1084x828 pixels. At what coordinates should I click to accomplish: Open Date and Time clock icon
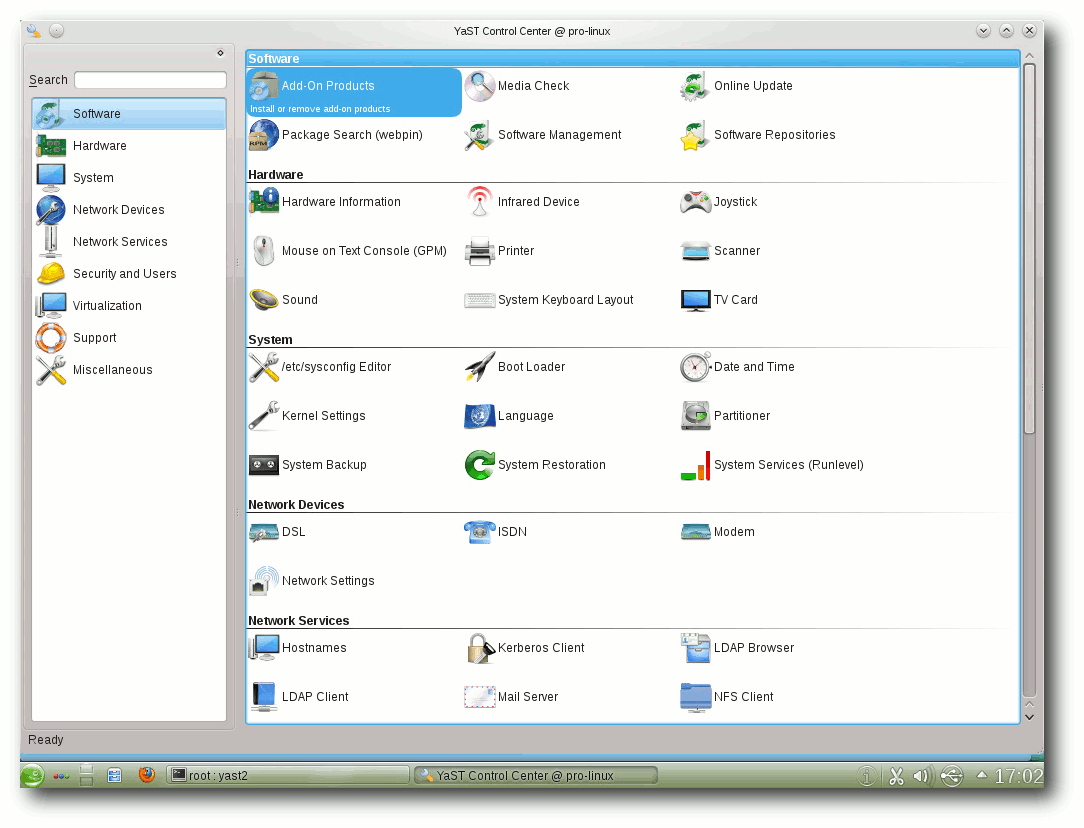pyautogui.click(x=695, y=367)
